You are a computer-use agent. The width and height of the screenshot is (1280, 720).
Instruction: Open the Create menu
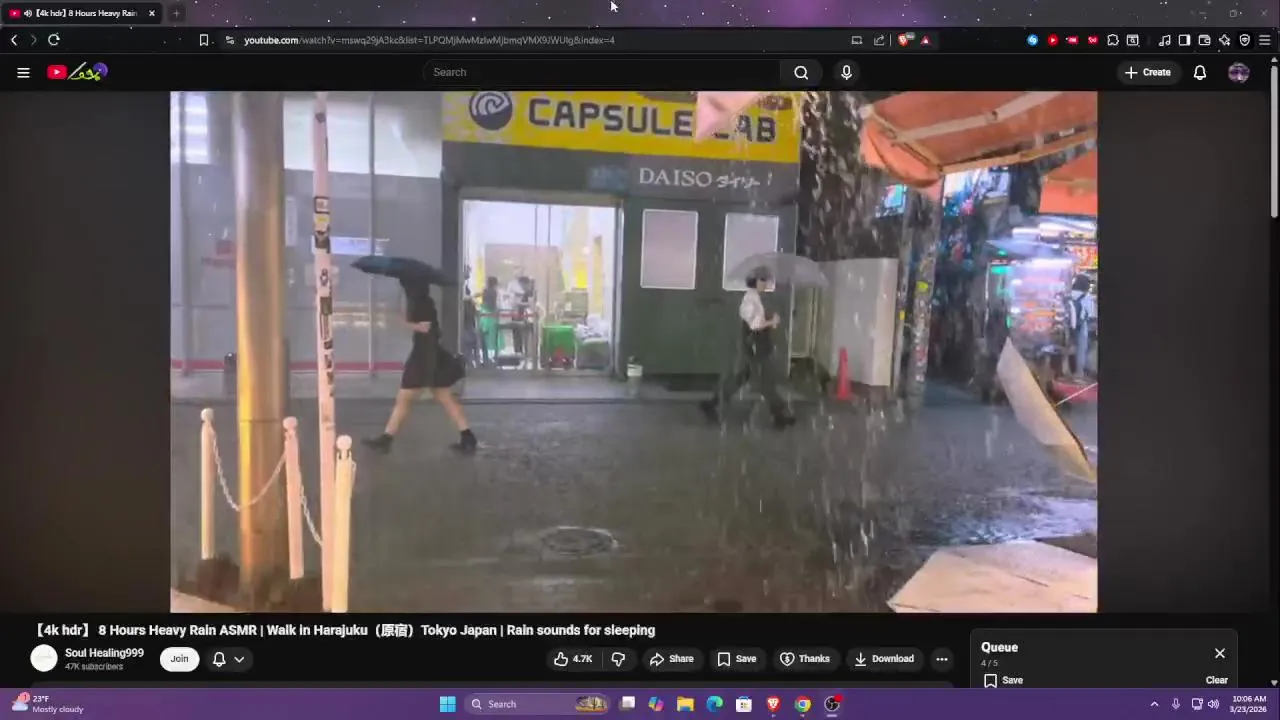(1148, 72)
